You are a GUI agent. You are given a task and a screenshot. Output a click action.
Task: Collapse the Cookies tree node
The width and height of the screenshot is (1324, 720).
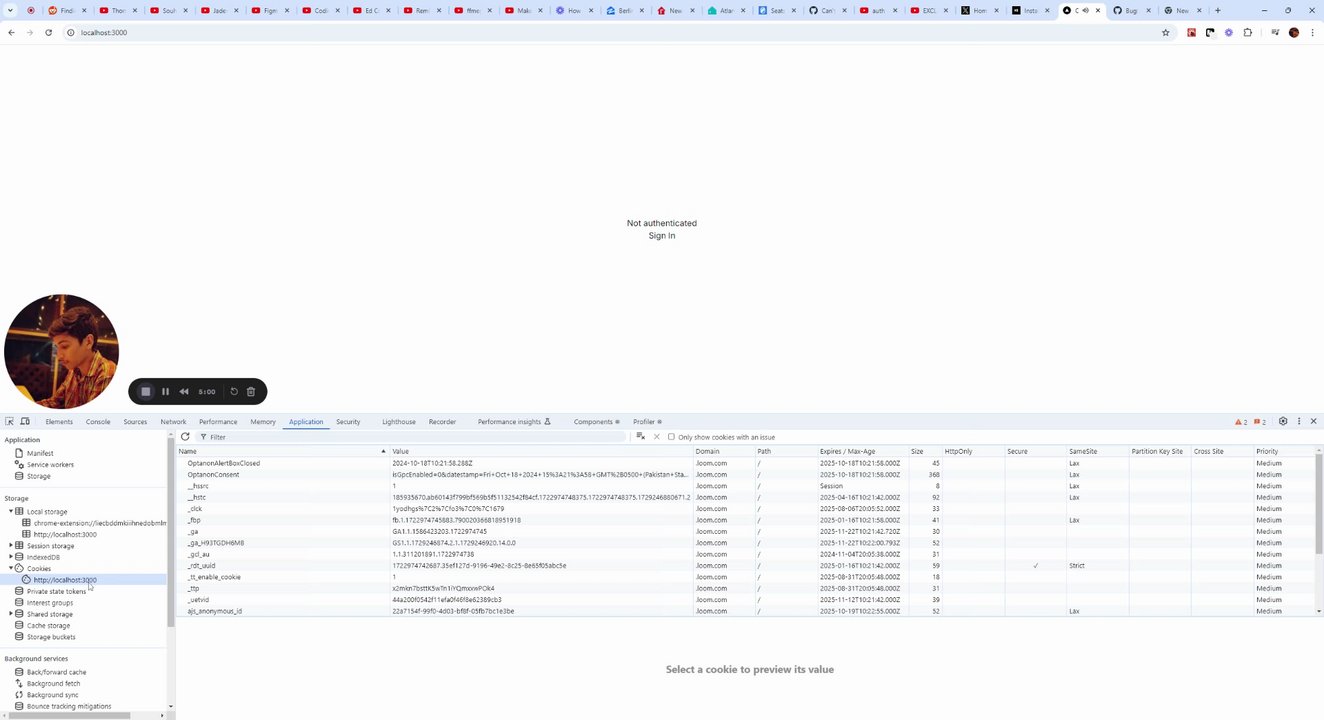11,569
